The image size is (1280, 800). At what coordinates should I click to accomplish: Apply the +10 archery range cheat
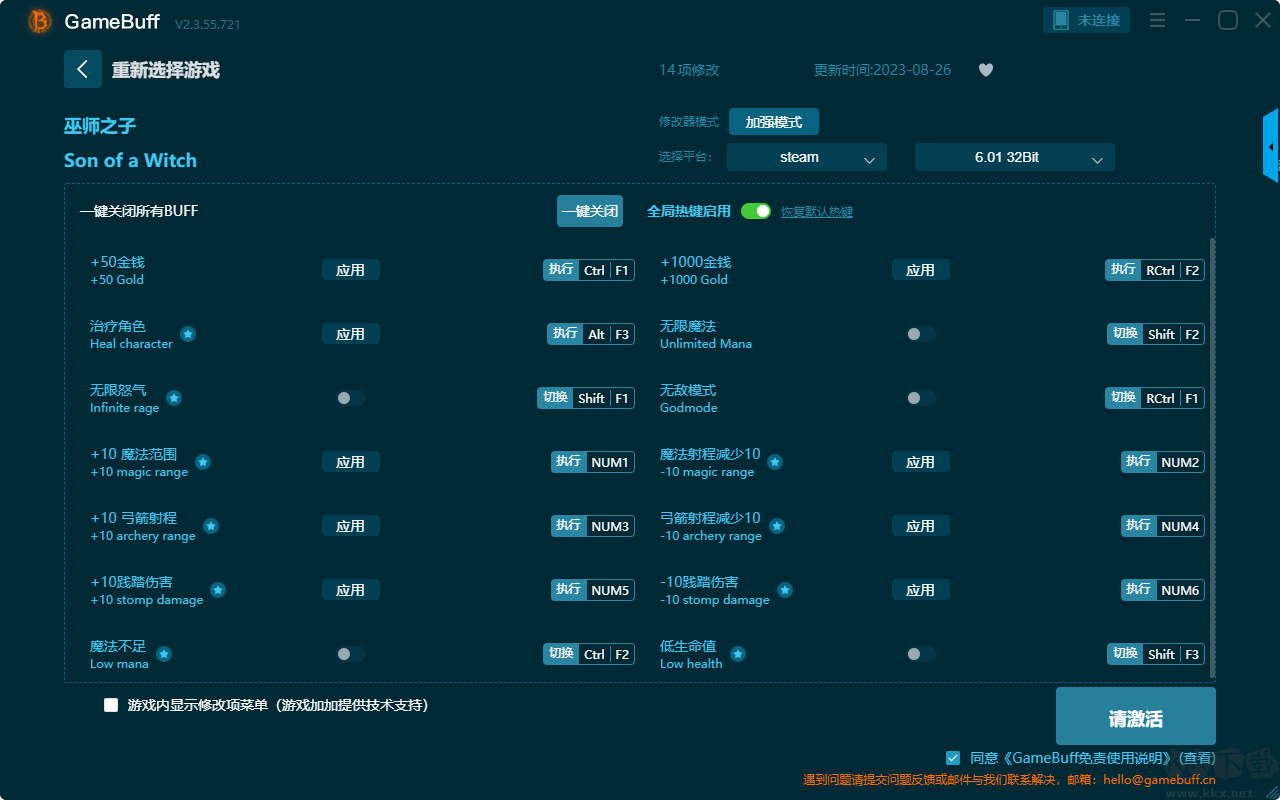[351, 526]
